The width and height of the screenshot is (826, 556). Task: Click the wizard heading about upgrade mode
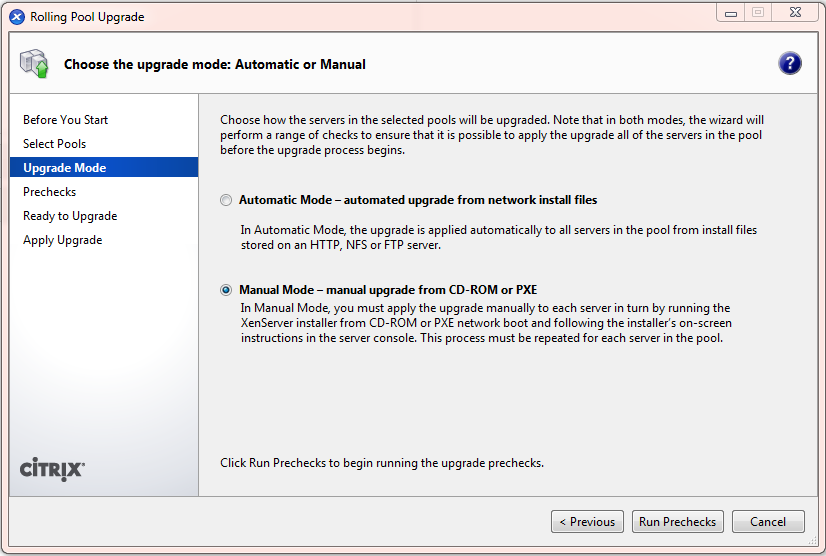[x=215, y=64]
